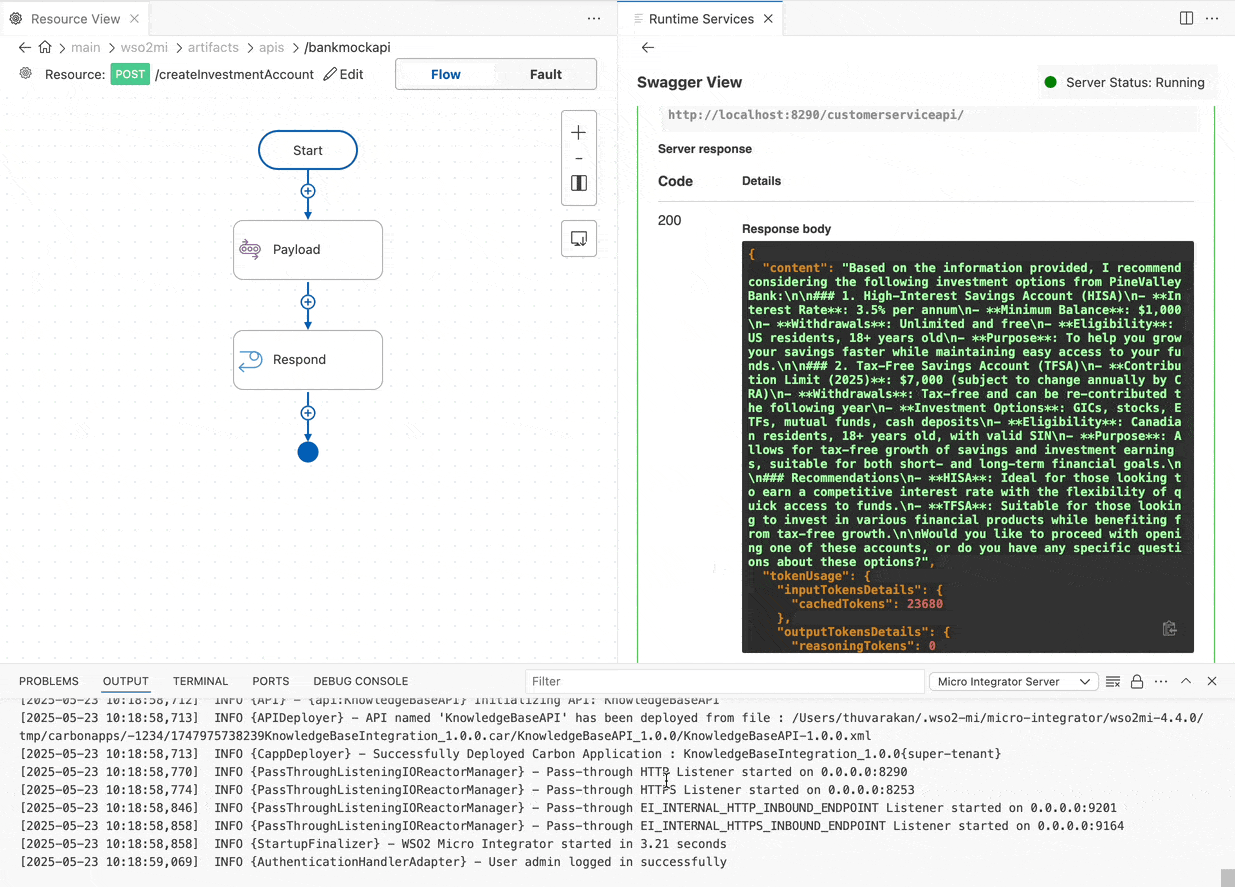This screenshot has width=1235, height=887.
Task: Click the diagram export screen icon button
Action: [x=579, y=239]
